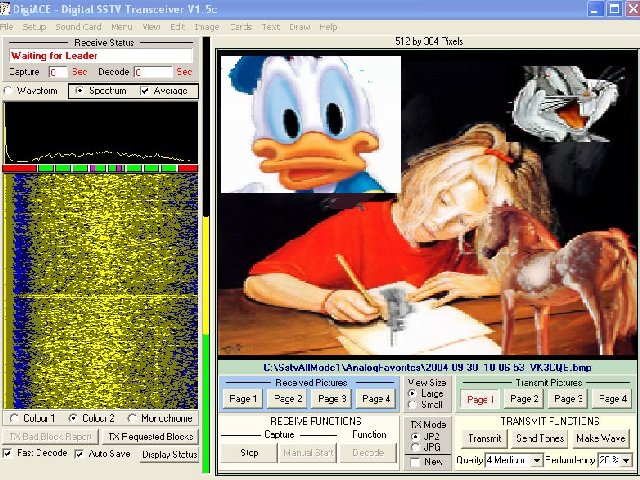This screenshot has height=480, width=640.
Task: Open the Menu menu item
Action: pos(122,27)
